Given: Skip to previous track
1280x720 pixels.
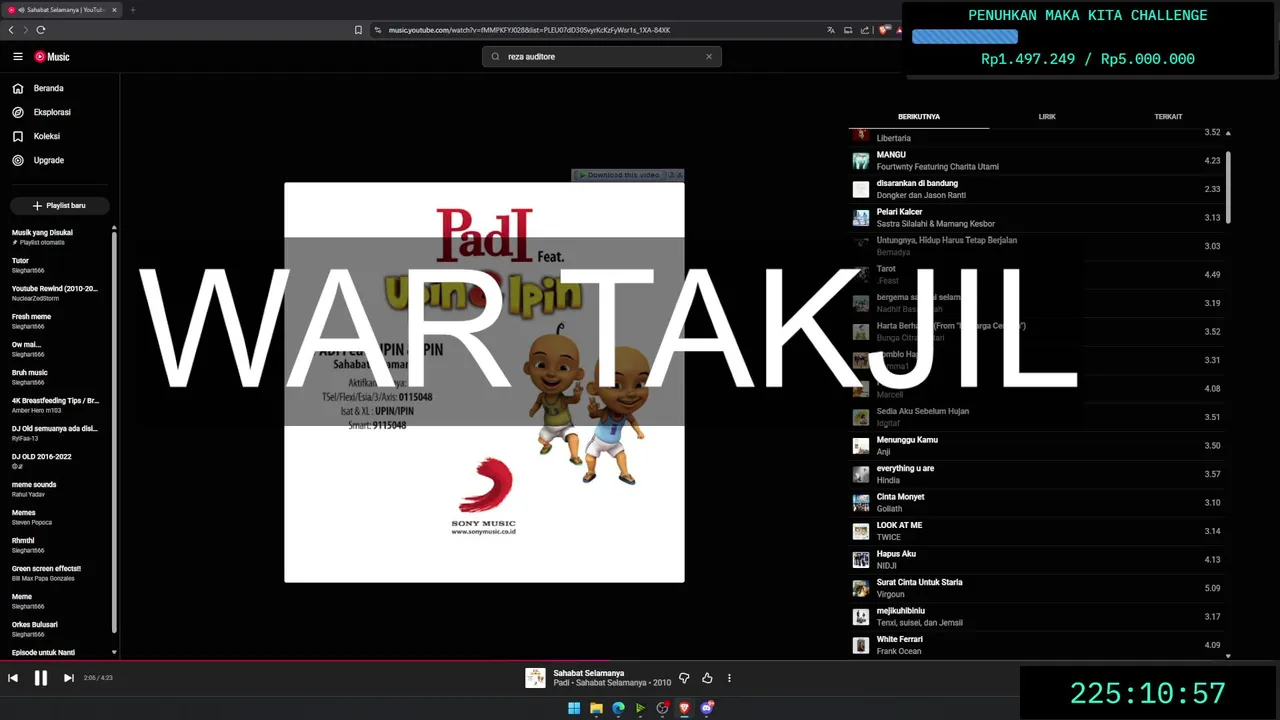Looking at the screenshot, I should tap(13, 678).
